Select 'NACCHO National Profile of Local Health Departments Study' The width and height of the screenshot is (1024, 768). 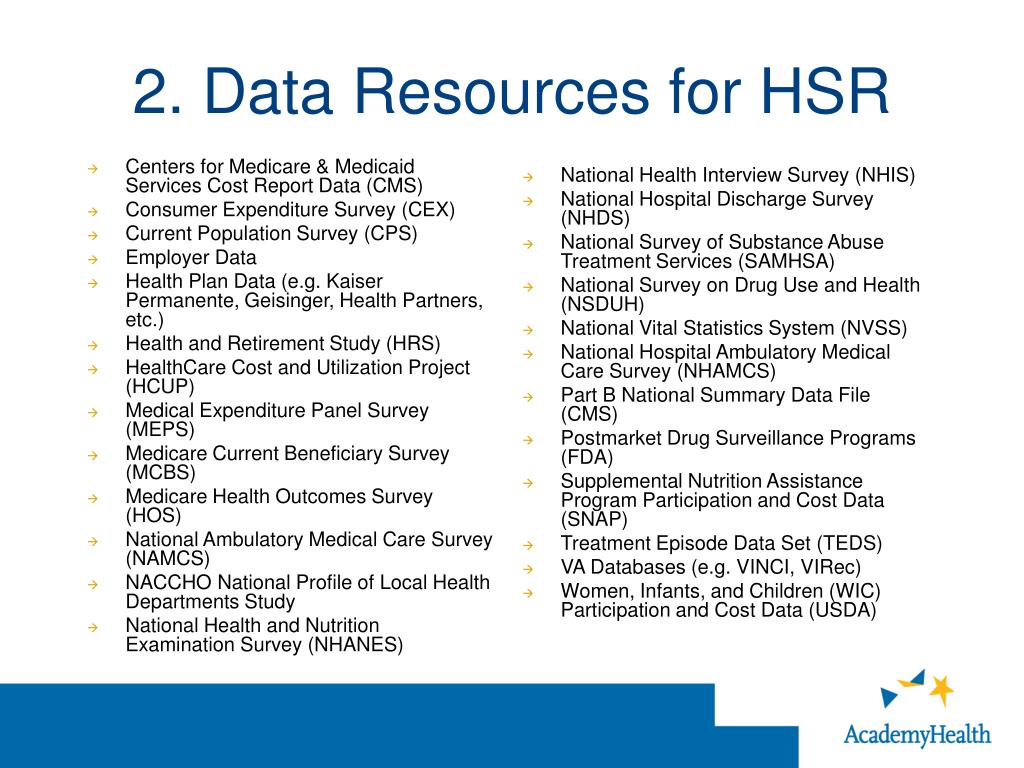click(308, 592)
